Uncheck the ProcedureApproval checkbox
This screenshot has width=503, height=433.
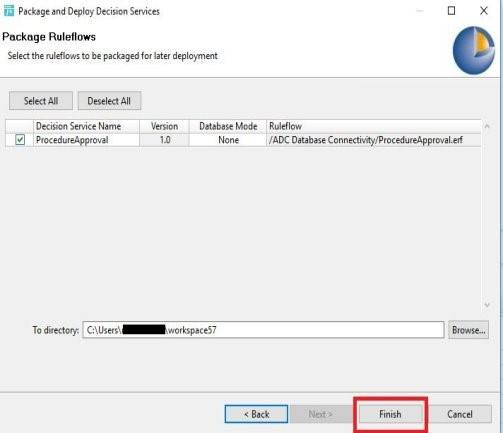tap(20, 140)
